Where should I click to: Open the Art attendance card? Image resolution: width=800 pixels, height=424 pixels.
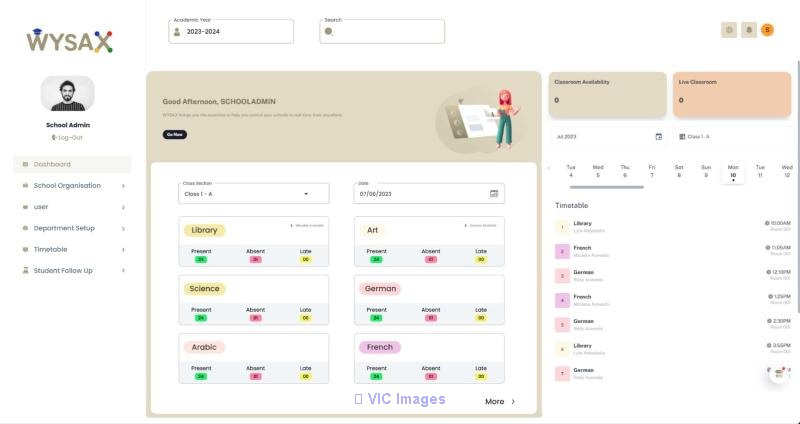[x=429, y=241]
